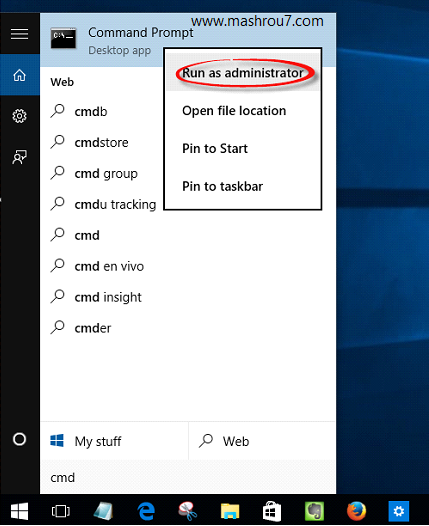Click the cmdstore web suggestion
The height and width of the screenshot is (526, 429).
[102, 143]
